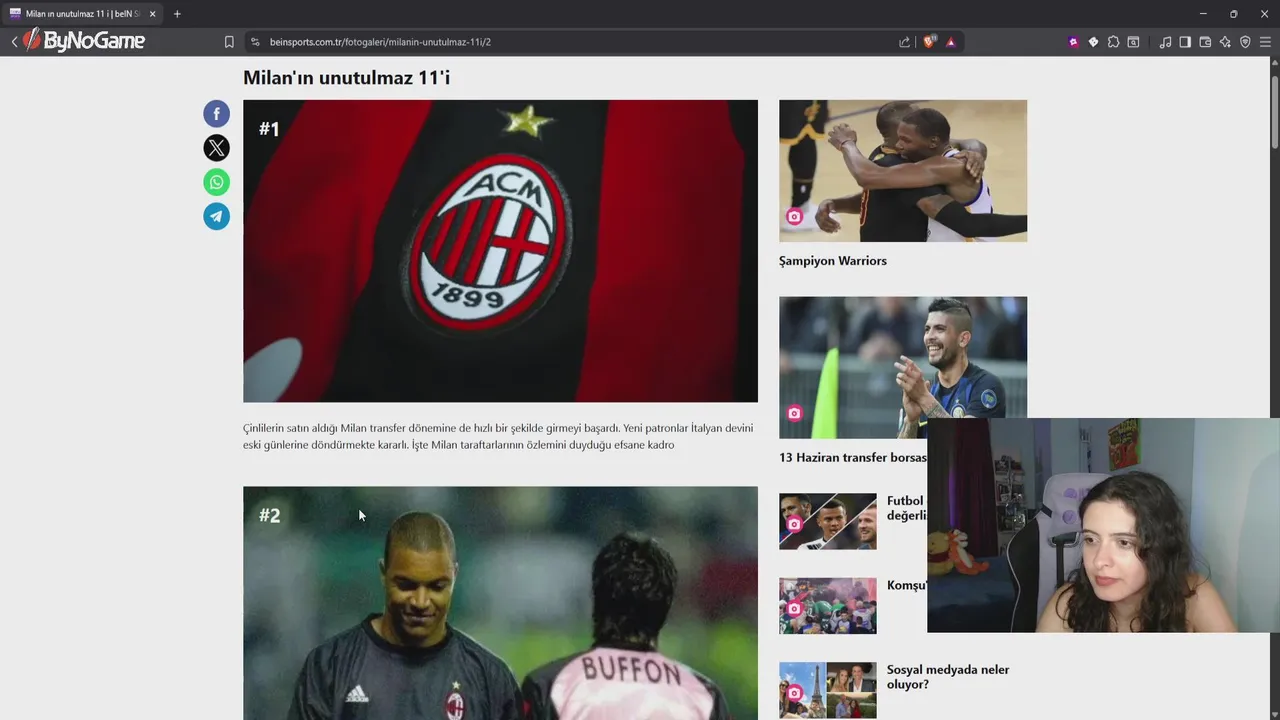Screen dimensions: 1280x720
Task: Click the #1 label on first photo
Action: [x=269, y=129]
